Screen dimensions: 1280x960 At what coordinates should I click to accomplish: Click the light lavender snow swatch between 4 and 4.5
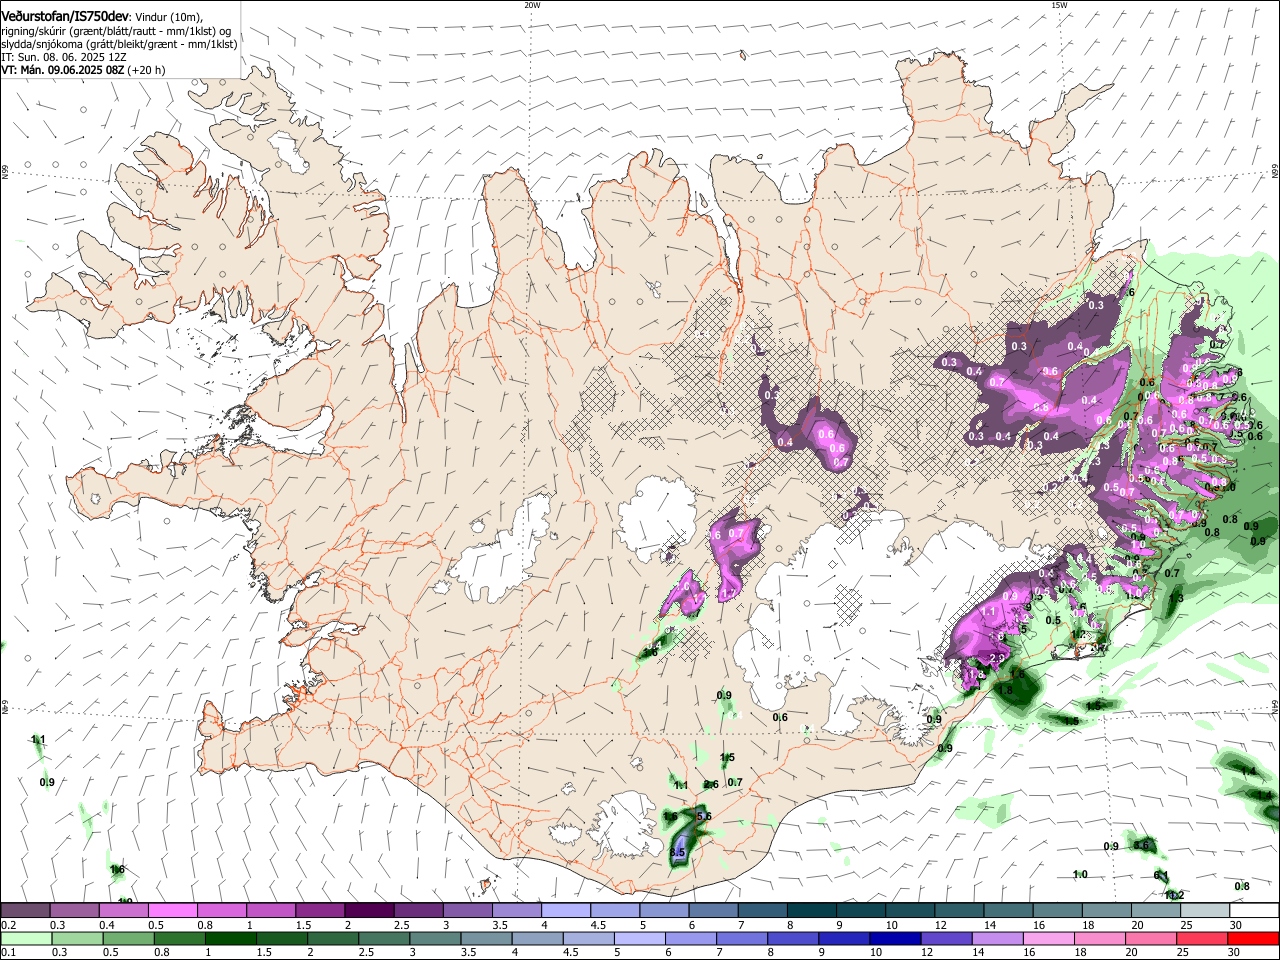[x=564, y=910]
